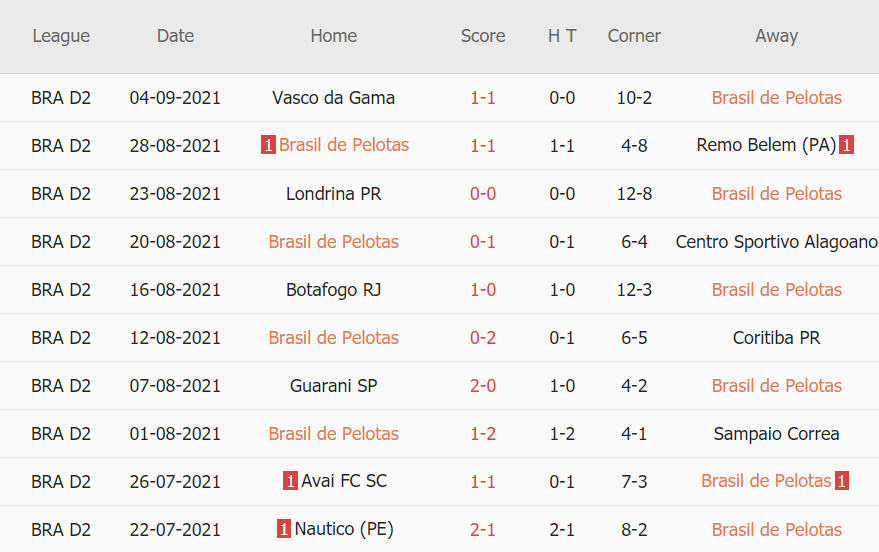
Task: Open Centro Sportivo Alagoano team link
Action: 776,242
